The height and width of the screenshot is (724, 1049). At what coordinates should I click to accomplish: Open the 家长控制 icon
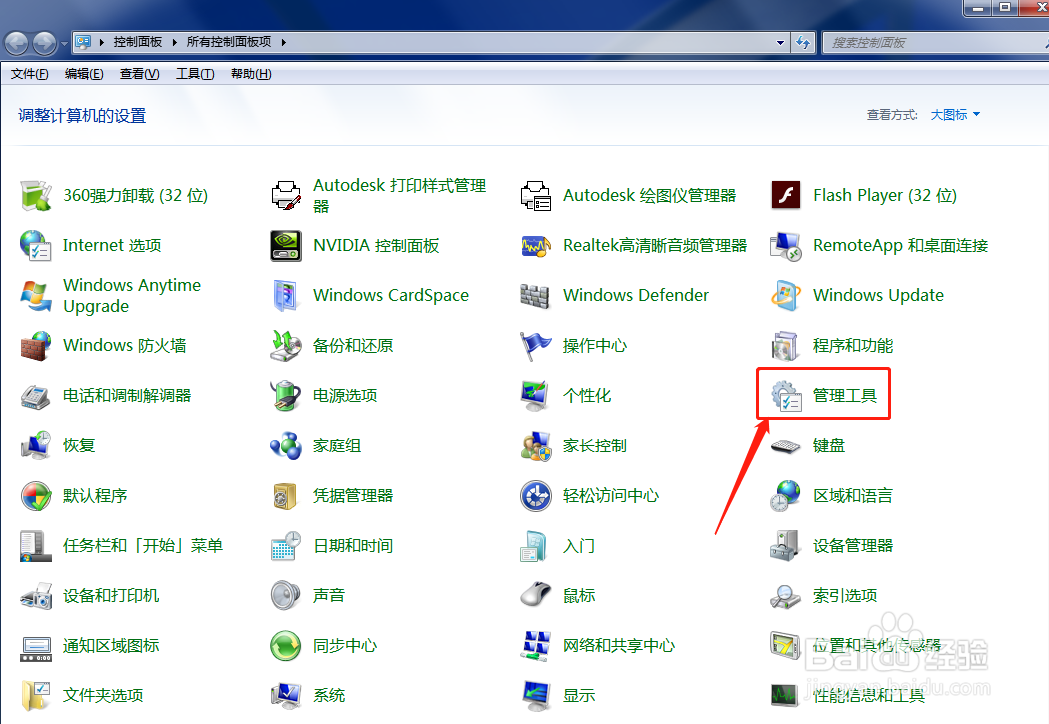[x=536, y=446]
